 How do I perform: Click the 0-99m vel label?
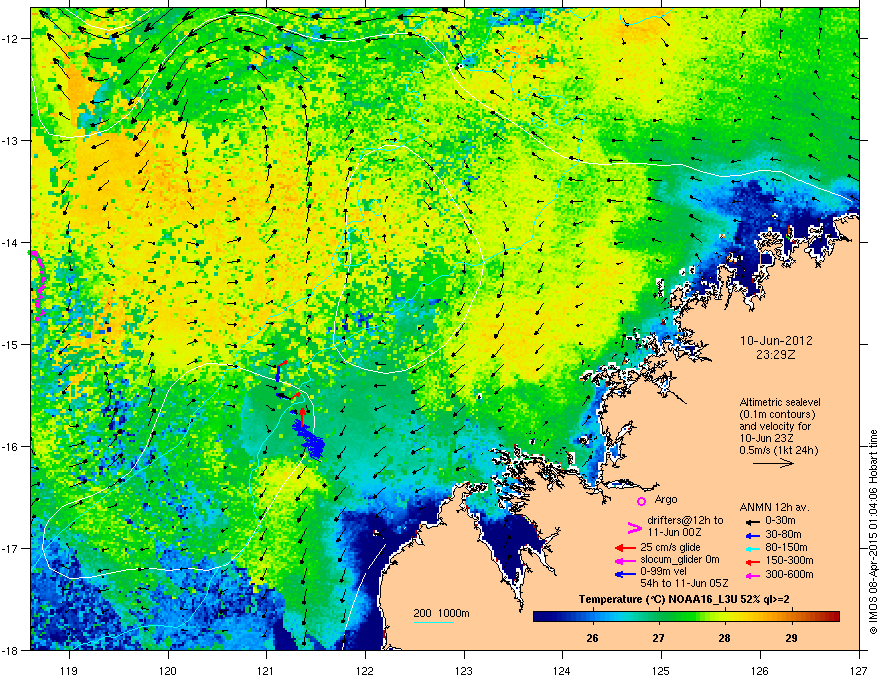[664, 572]
